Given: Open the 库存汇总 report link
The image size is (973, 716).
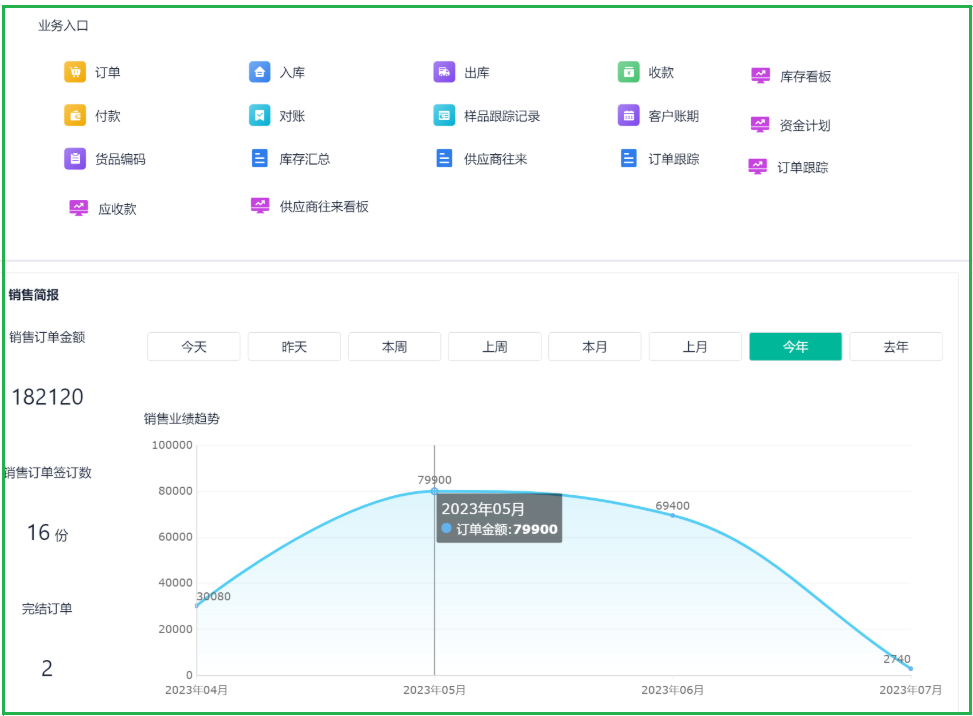Looking at the screenshot, I should pos(304,159).
